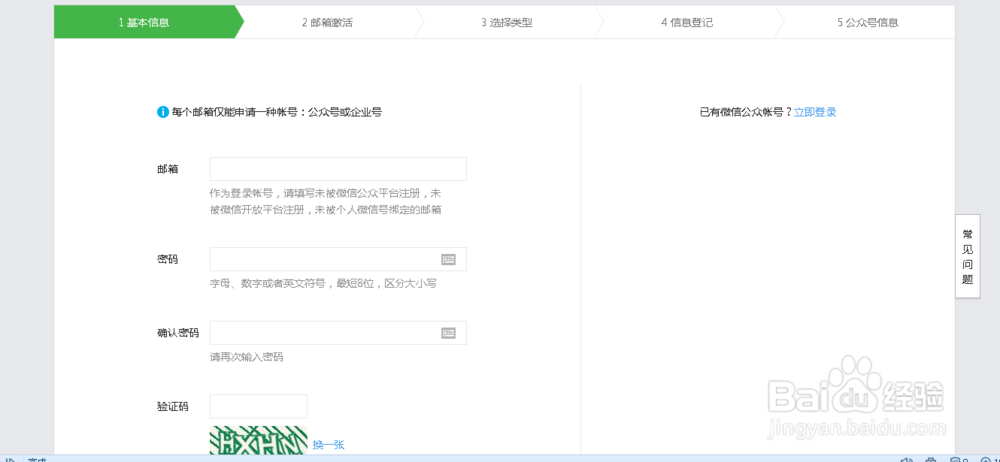Click into the 密码 input field

pyautogui.click(x=338, y=259)
